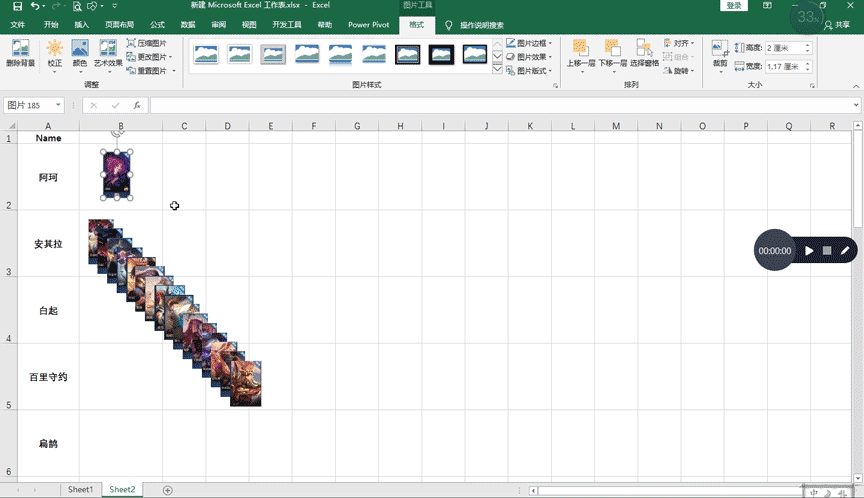Switch to the 插入 insert tab
This screenshot has width=864, height=498.
click(82, 25)
